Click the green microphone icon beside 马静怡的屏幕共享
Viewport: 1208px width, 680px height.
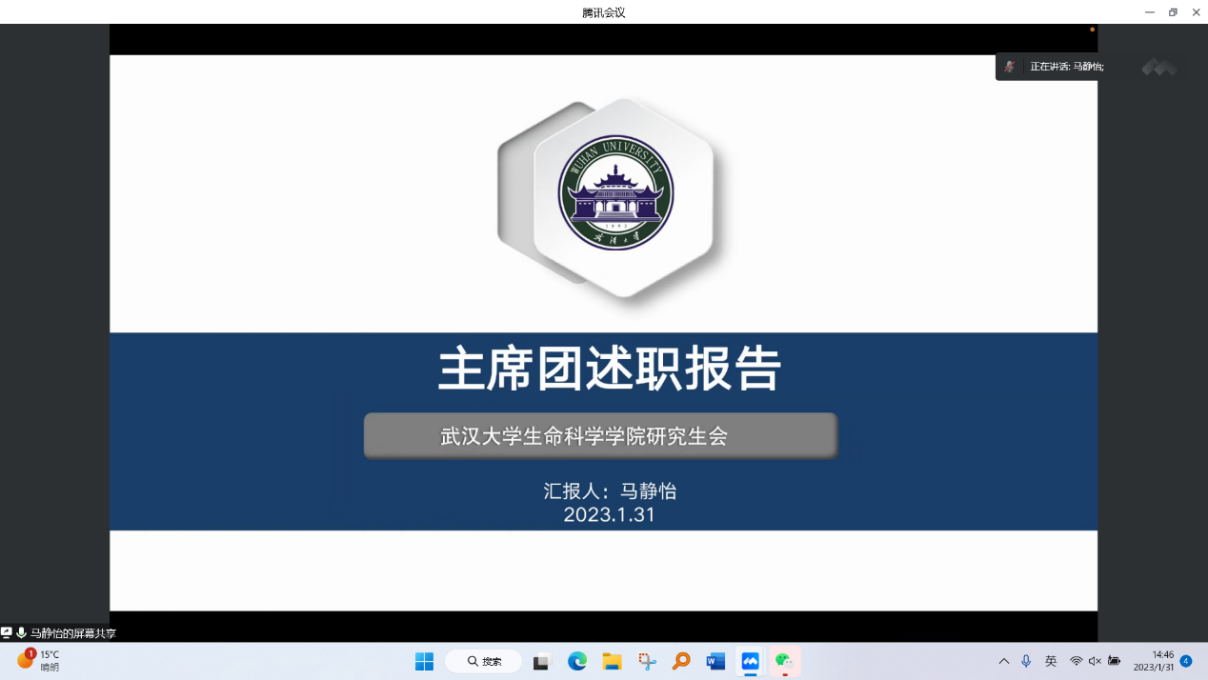[21, 633]
